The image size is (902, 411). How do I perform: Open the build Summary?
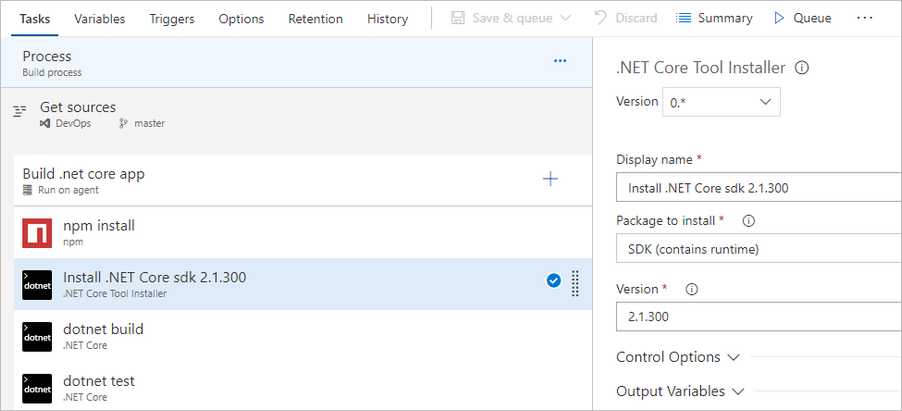tap(714, 18)
